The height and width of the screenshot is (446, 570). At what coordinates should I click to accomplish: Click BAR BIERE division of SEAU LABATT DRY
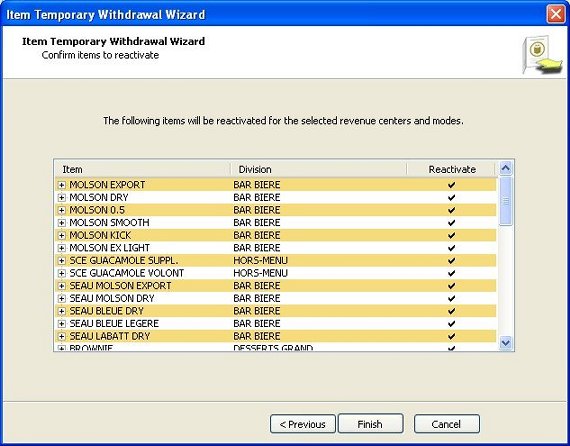(257, 336)
